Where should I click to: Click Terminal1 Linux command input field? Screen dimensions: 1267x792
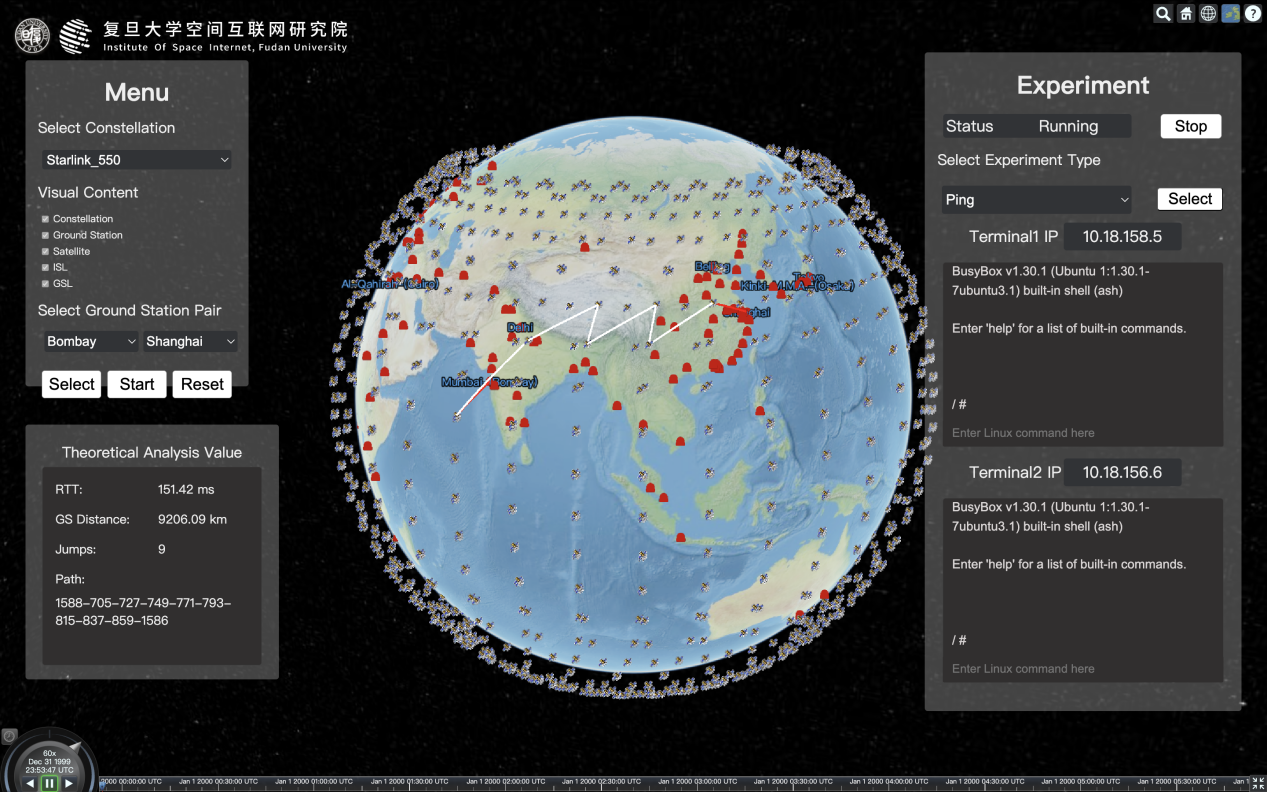pyautogui.click(x=1082, y=433)
